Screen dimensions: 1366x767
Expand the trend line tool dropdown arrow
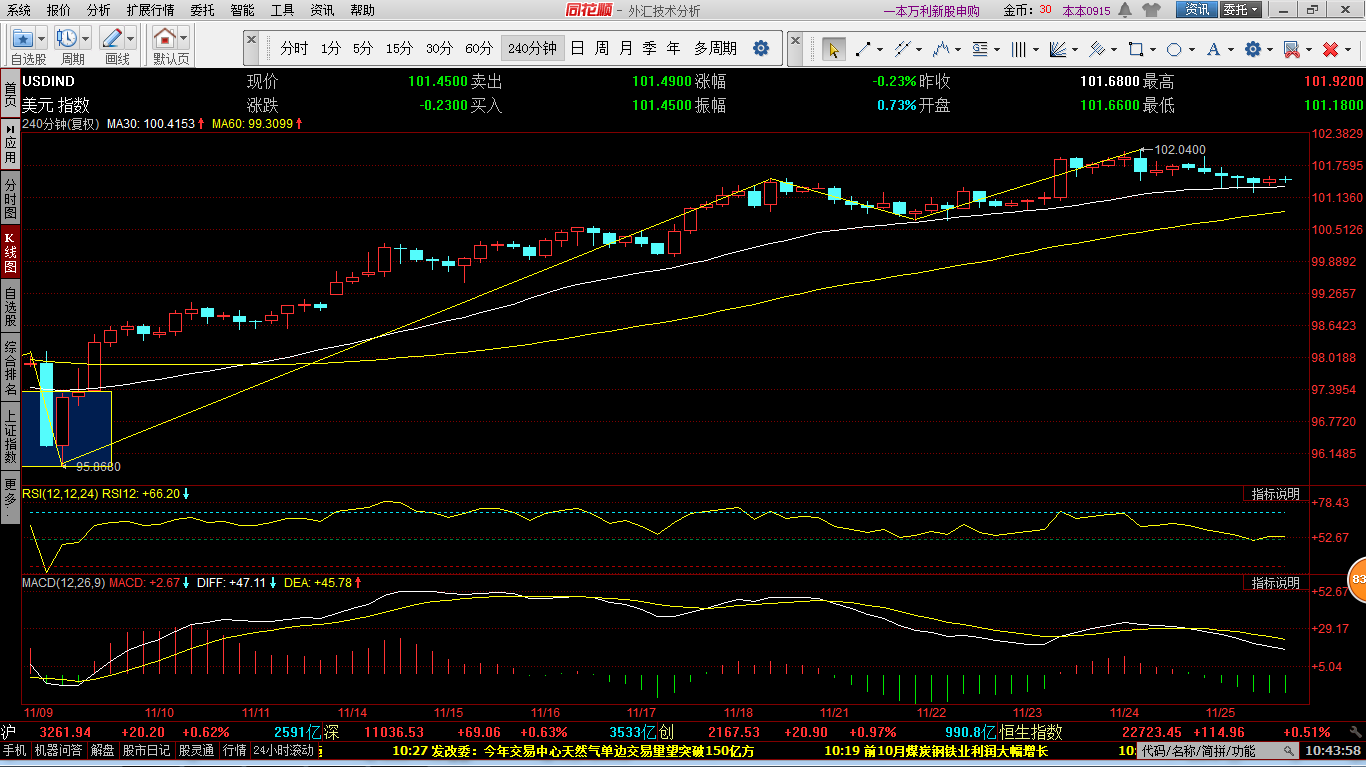click(880, 49)
